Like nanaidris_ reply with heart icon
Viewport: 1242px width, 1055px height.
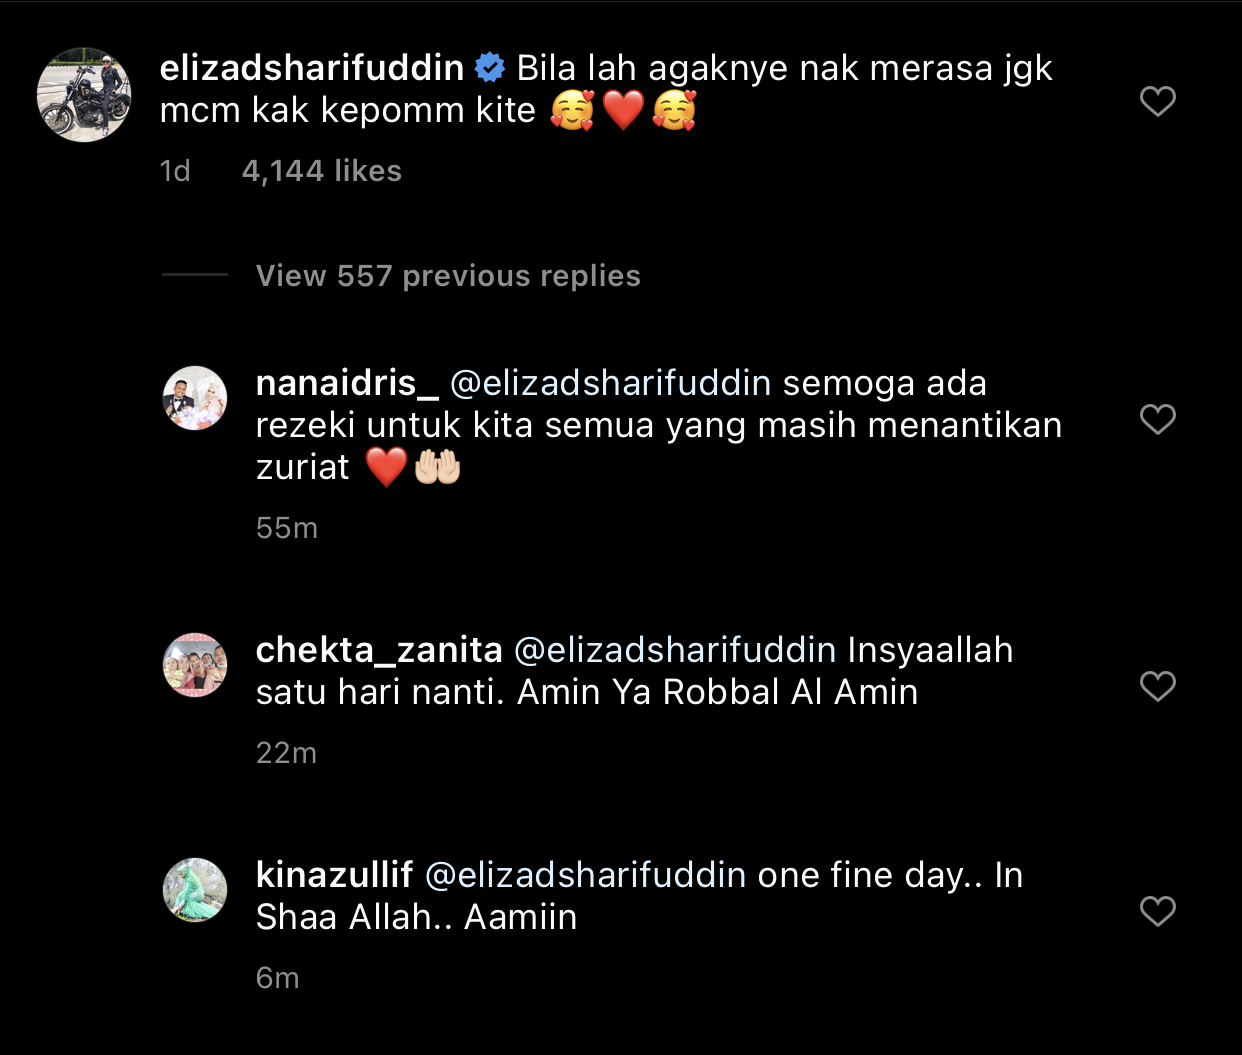[1158, 419]
